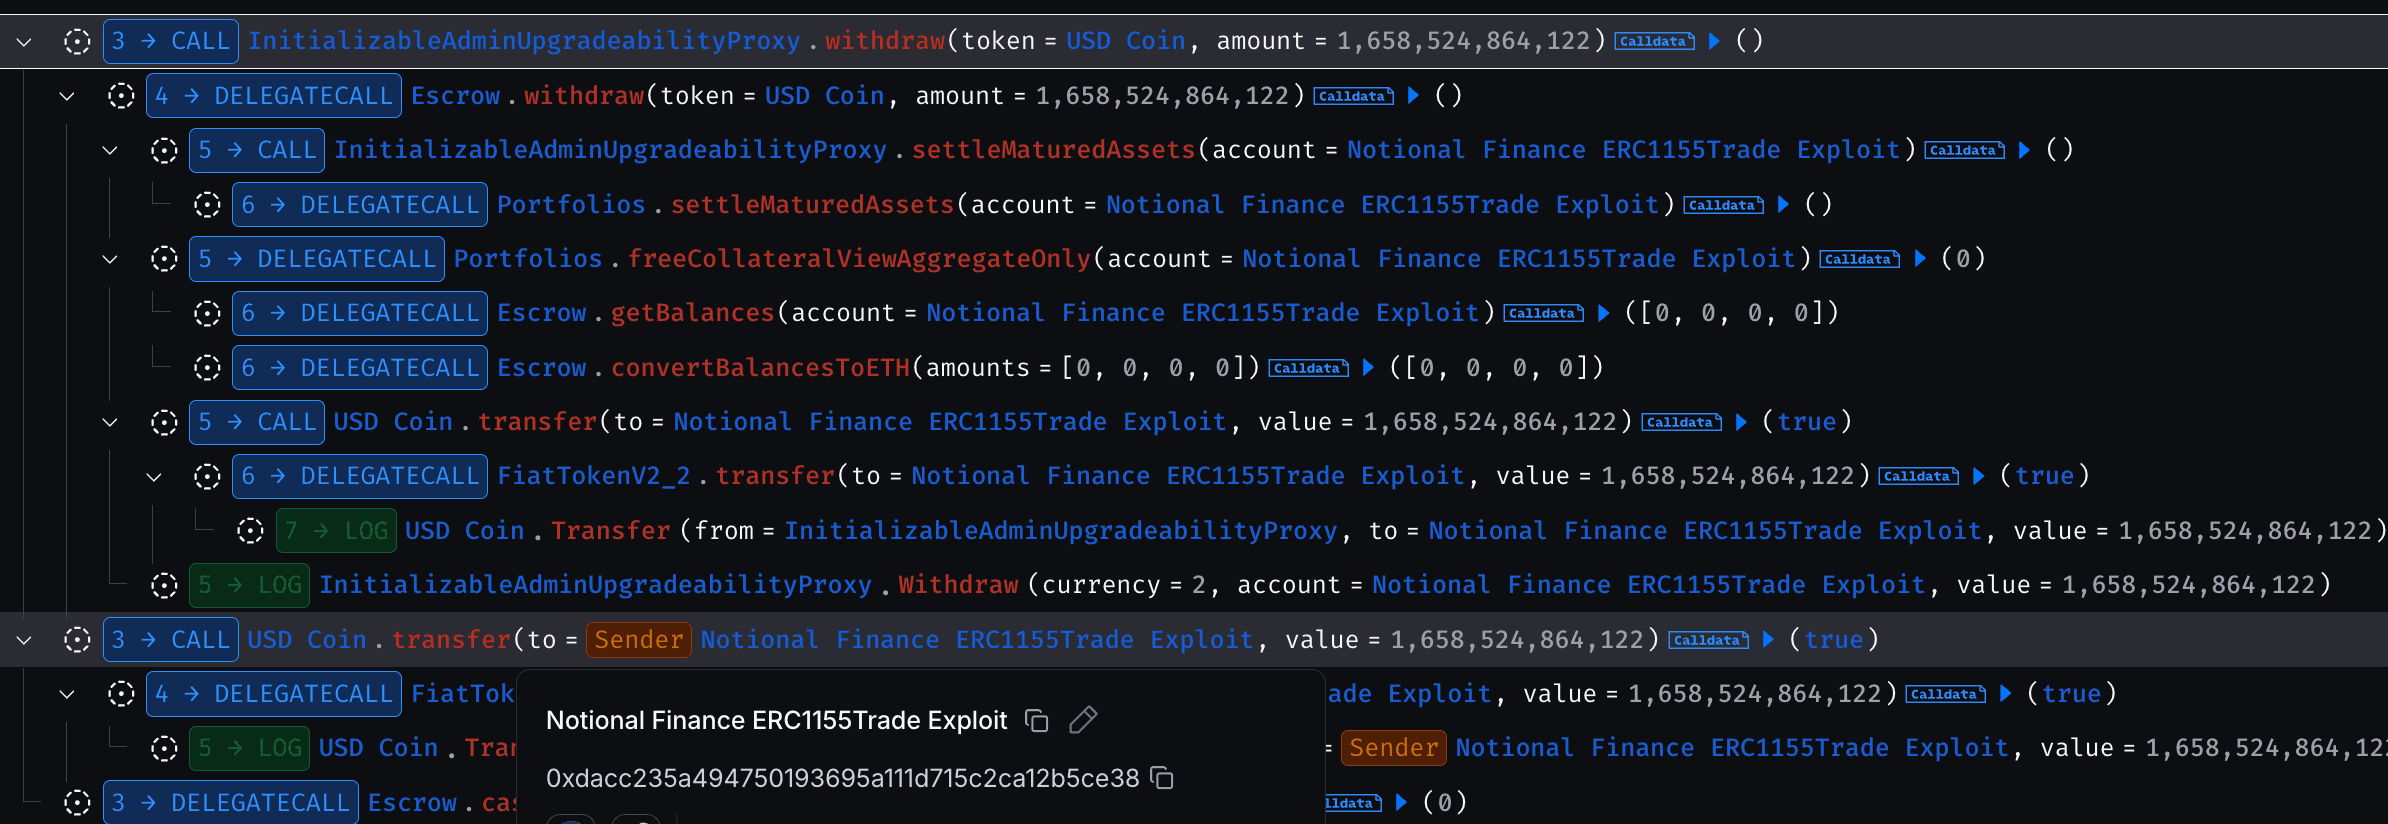Click target icon on convertBalancesToETH row
The width and height of the screenshot is (2388, 824).
point(207,368)
